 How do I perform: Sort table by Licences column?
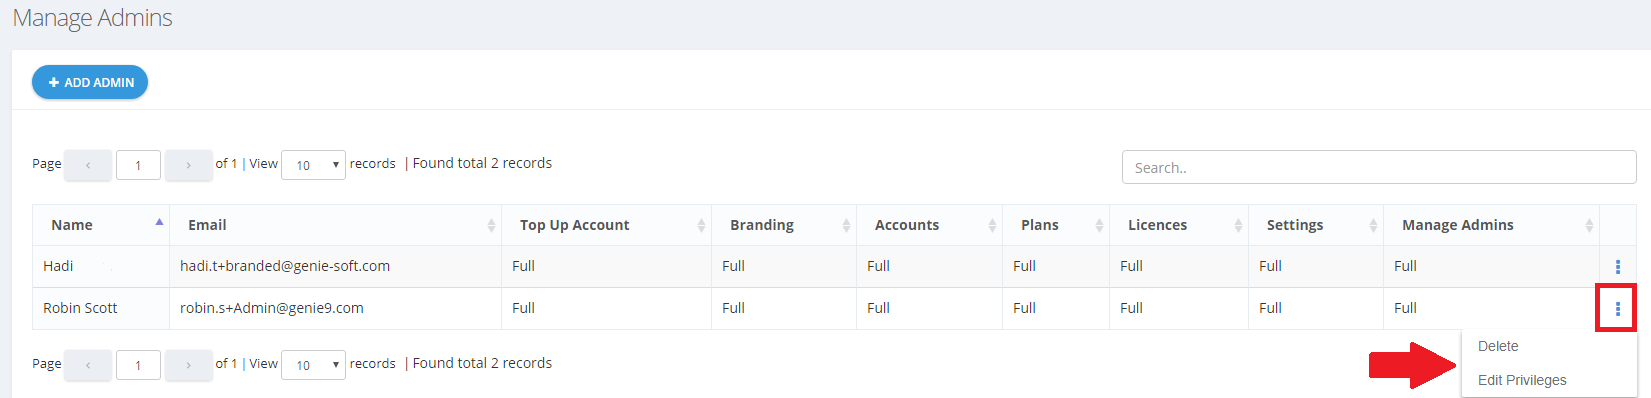click(1179, 225)
